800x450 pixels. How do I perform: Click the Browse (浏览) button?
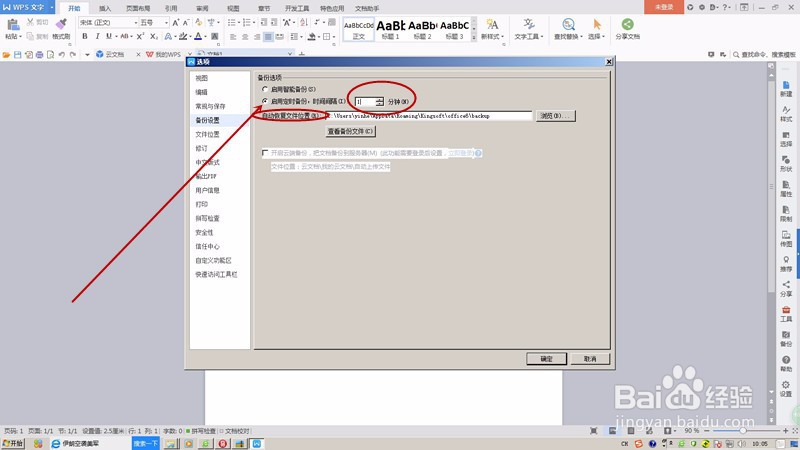[x=555, y=116]
